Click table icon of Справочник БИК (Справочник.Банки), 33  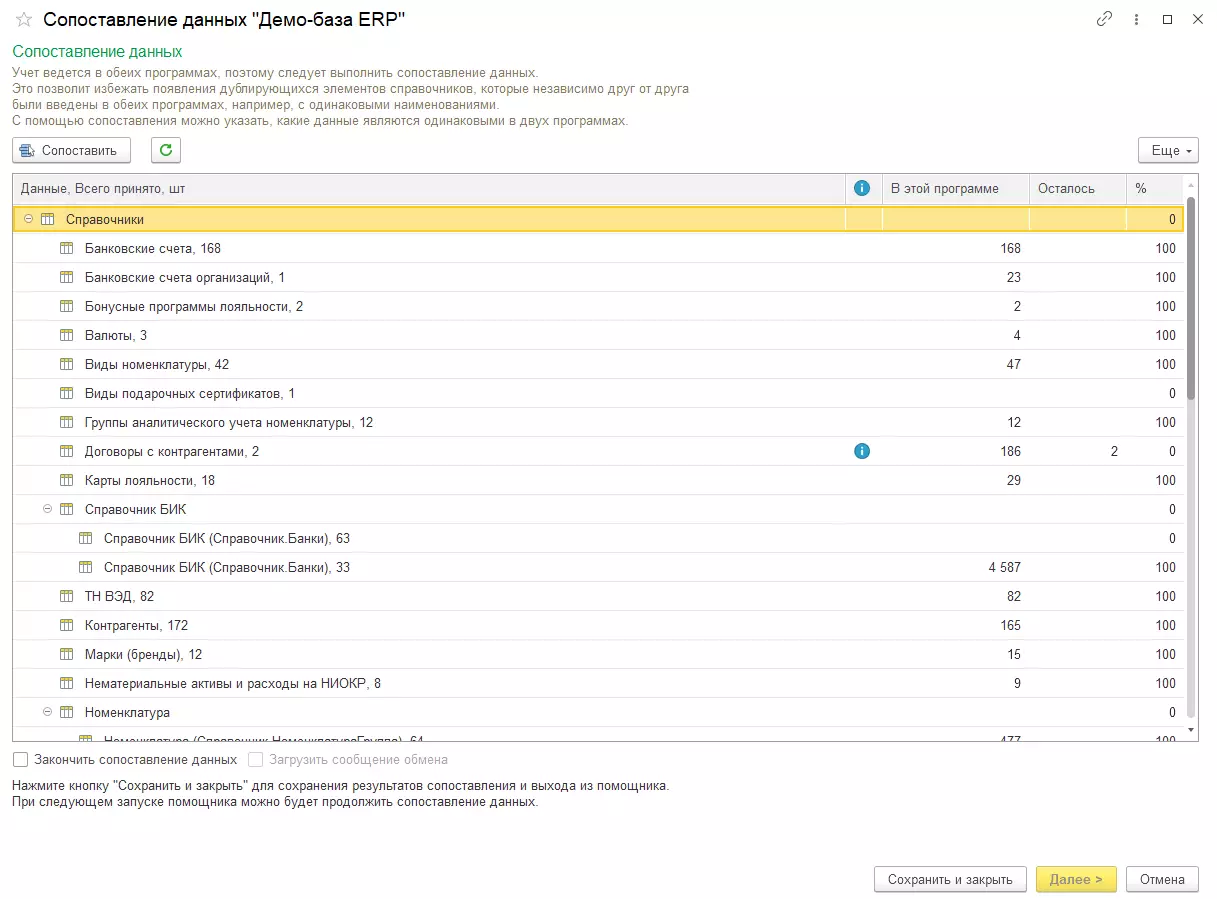point(86,567)
